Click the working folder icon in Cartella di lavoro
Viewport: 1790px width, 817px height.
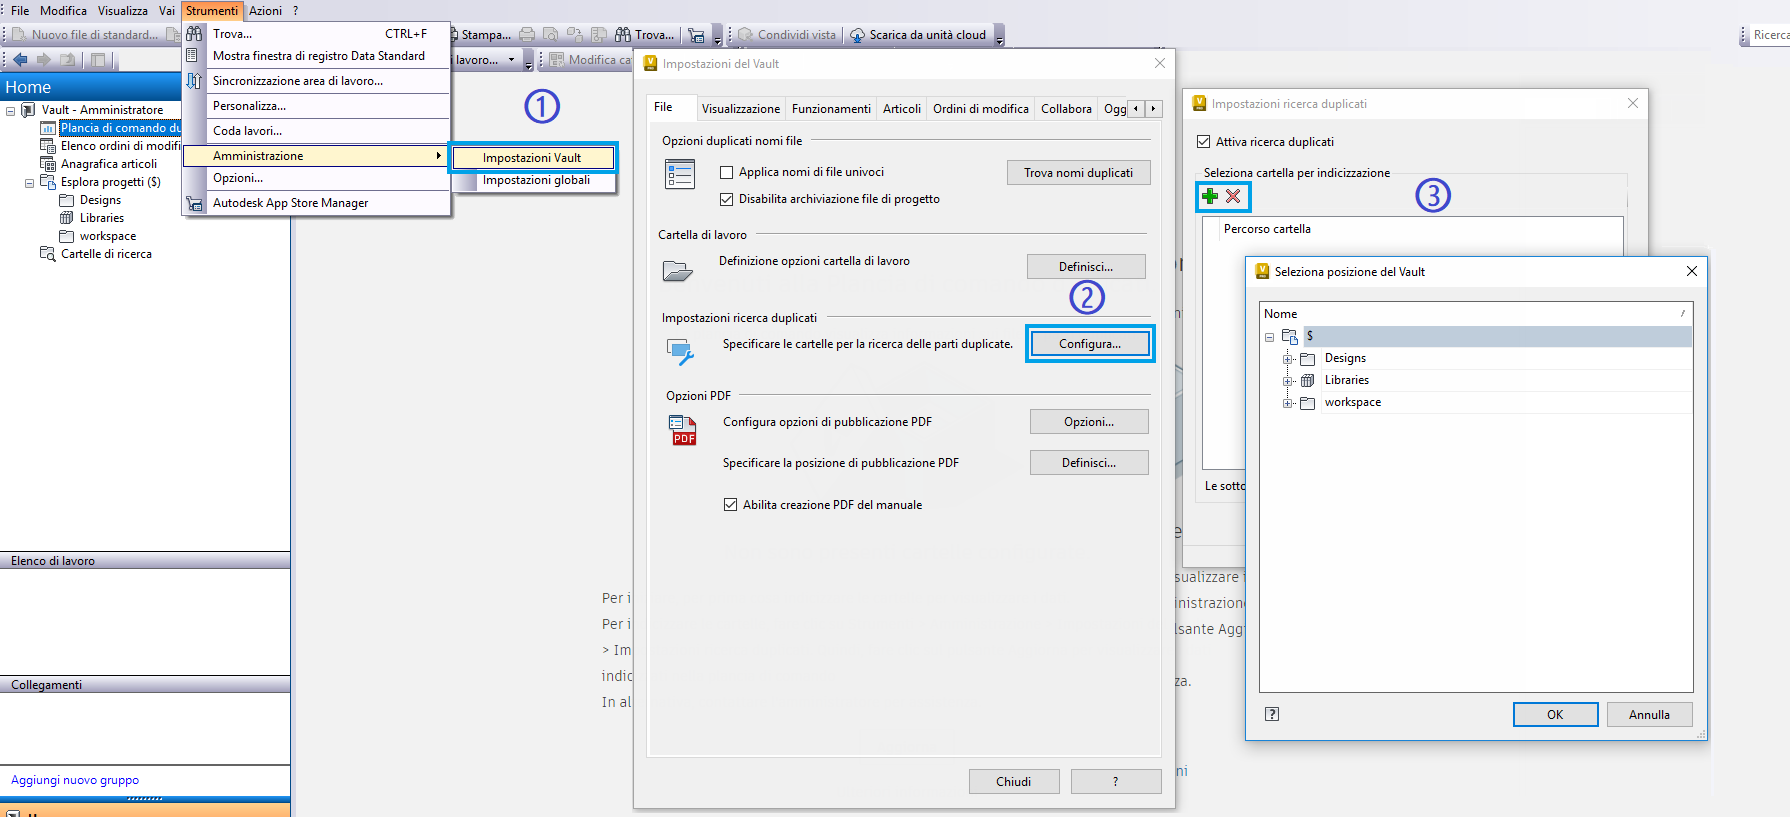(678, 270)
